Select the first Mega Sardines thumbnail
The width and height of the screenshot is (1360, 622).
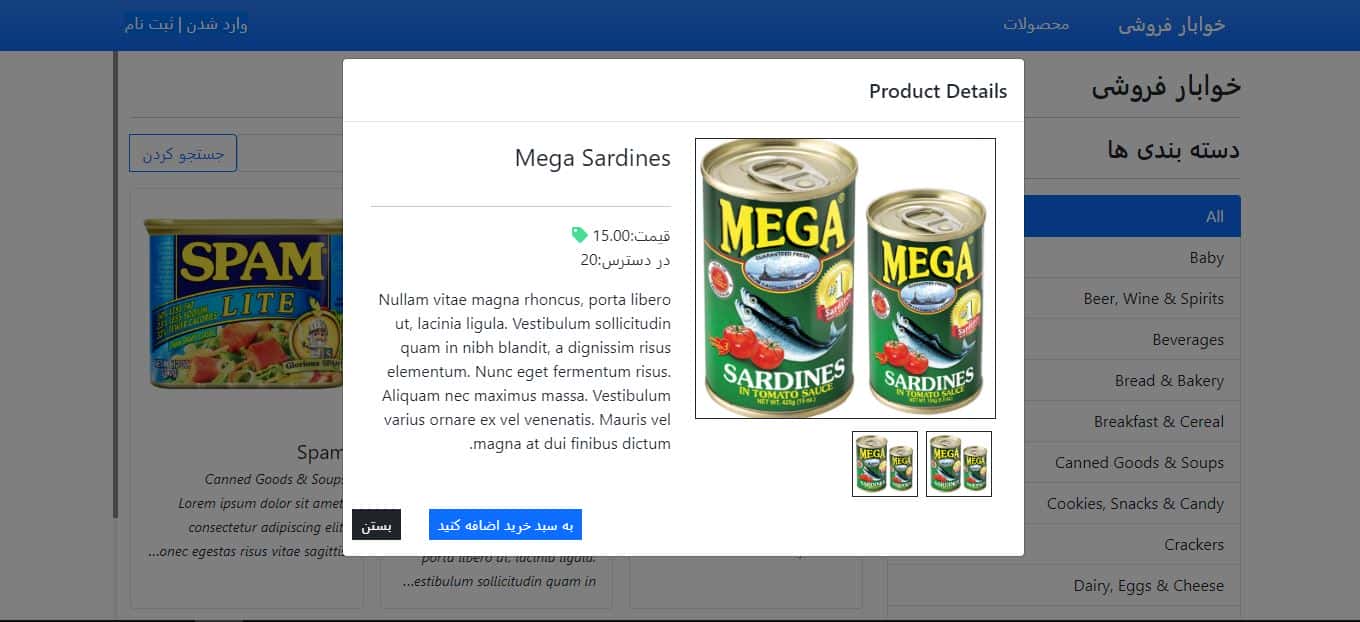click(x=959, y=464)
